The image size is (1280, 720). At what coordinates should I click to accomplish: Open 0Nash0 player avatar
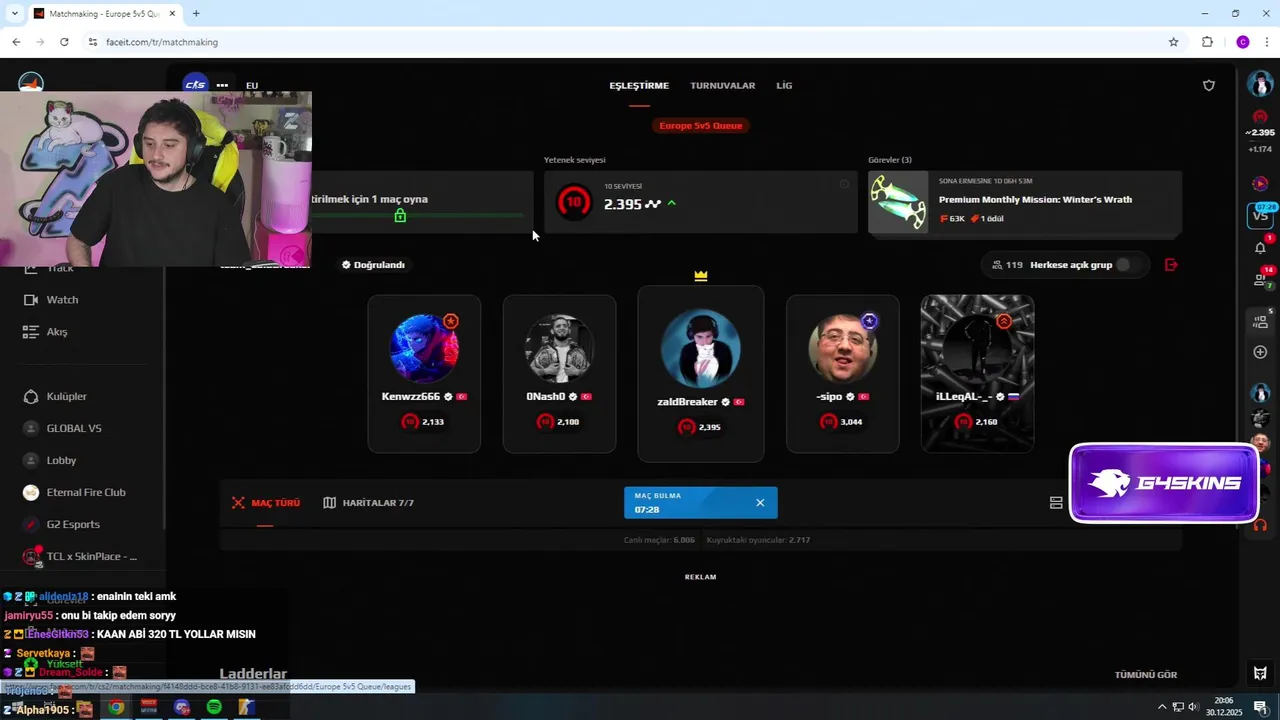559,348
